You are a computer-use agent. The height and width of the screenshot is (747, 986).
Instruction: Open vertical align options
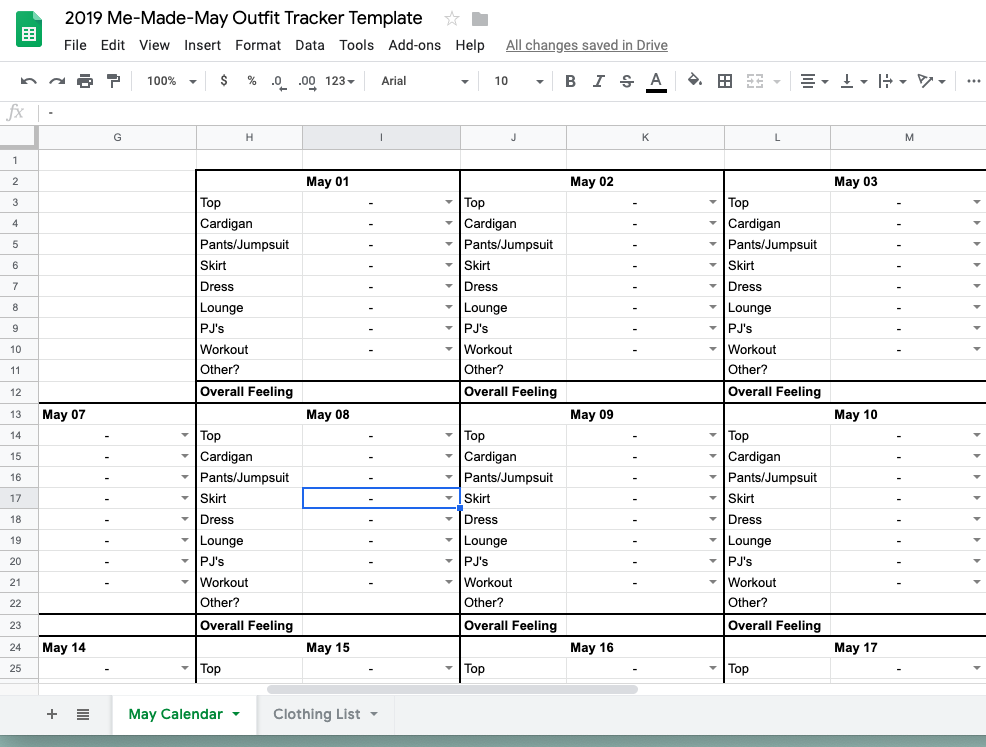tap(854, 81)
